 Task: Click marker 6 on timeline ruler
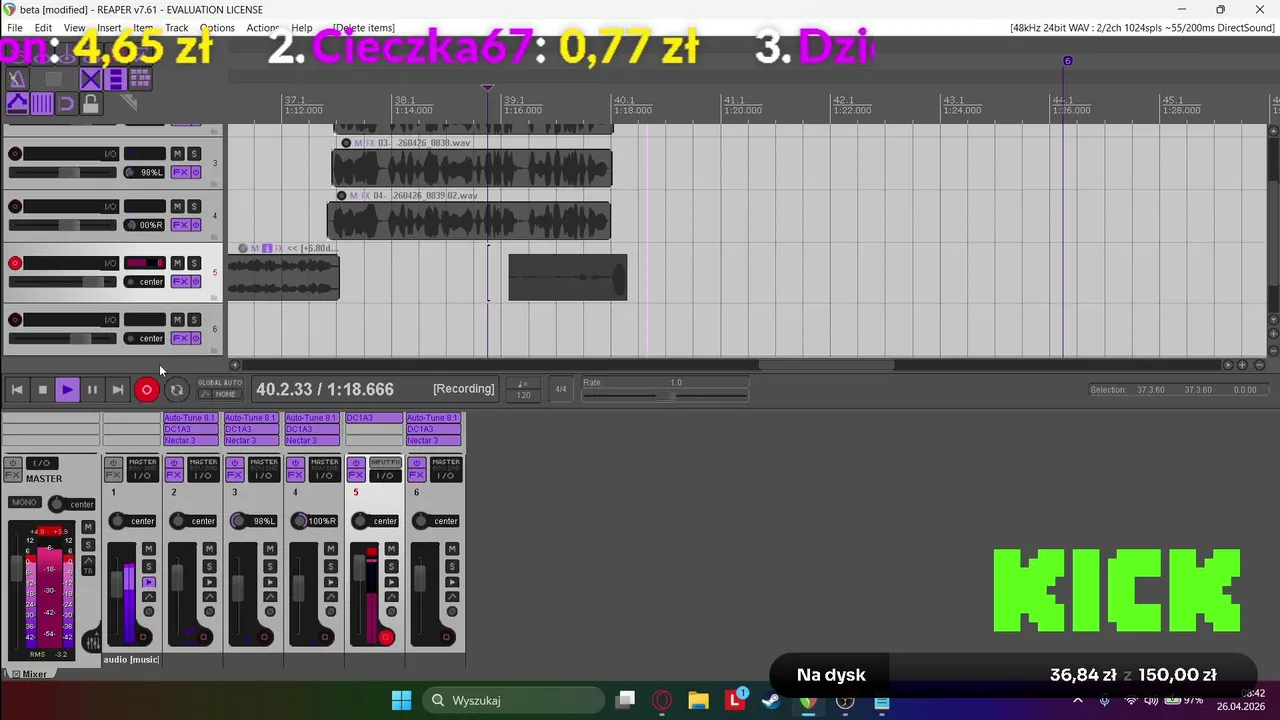tap(1067, 61)
